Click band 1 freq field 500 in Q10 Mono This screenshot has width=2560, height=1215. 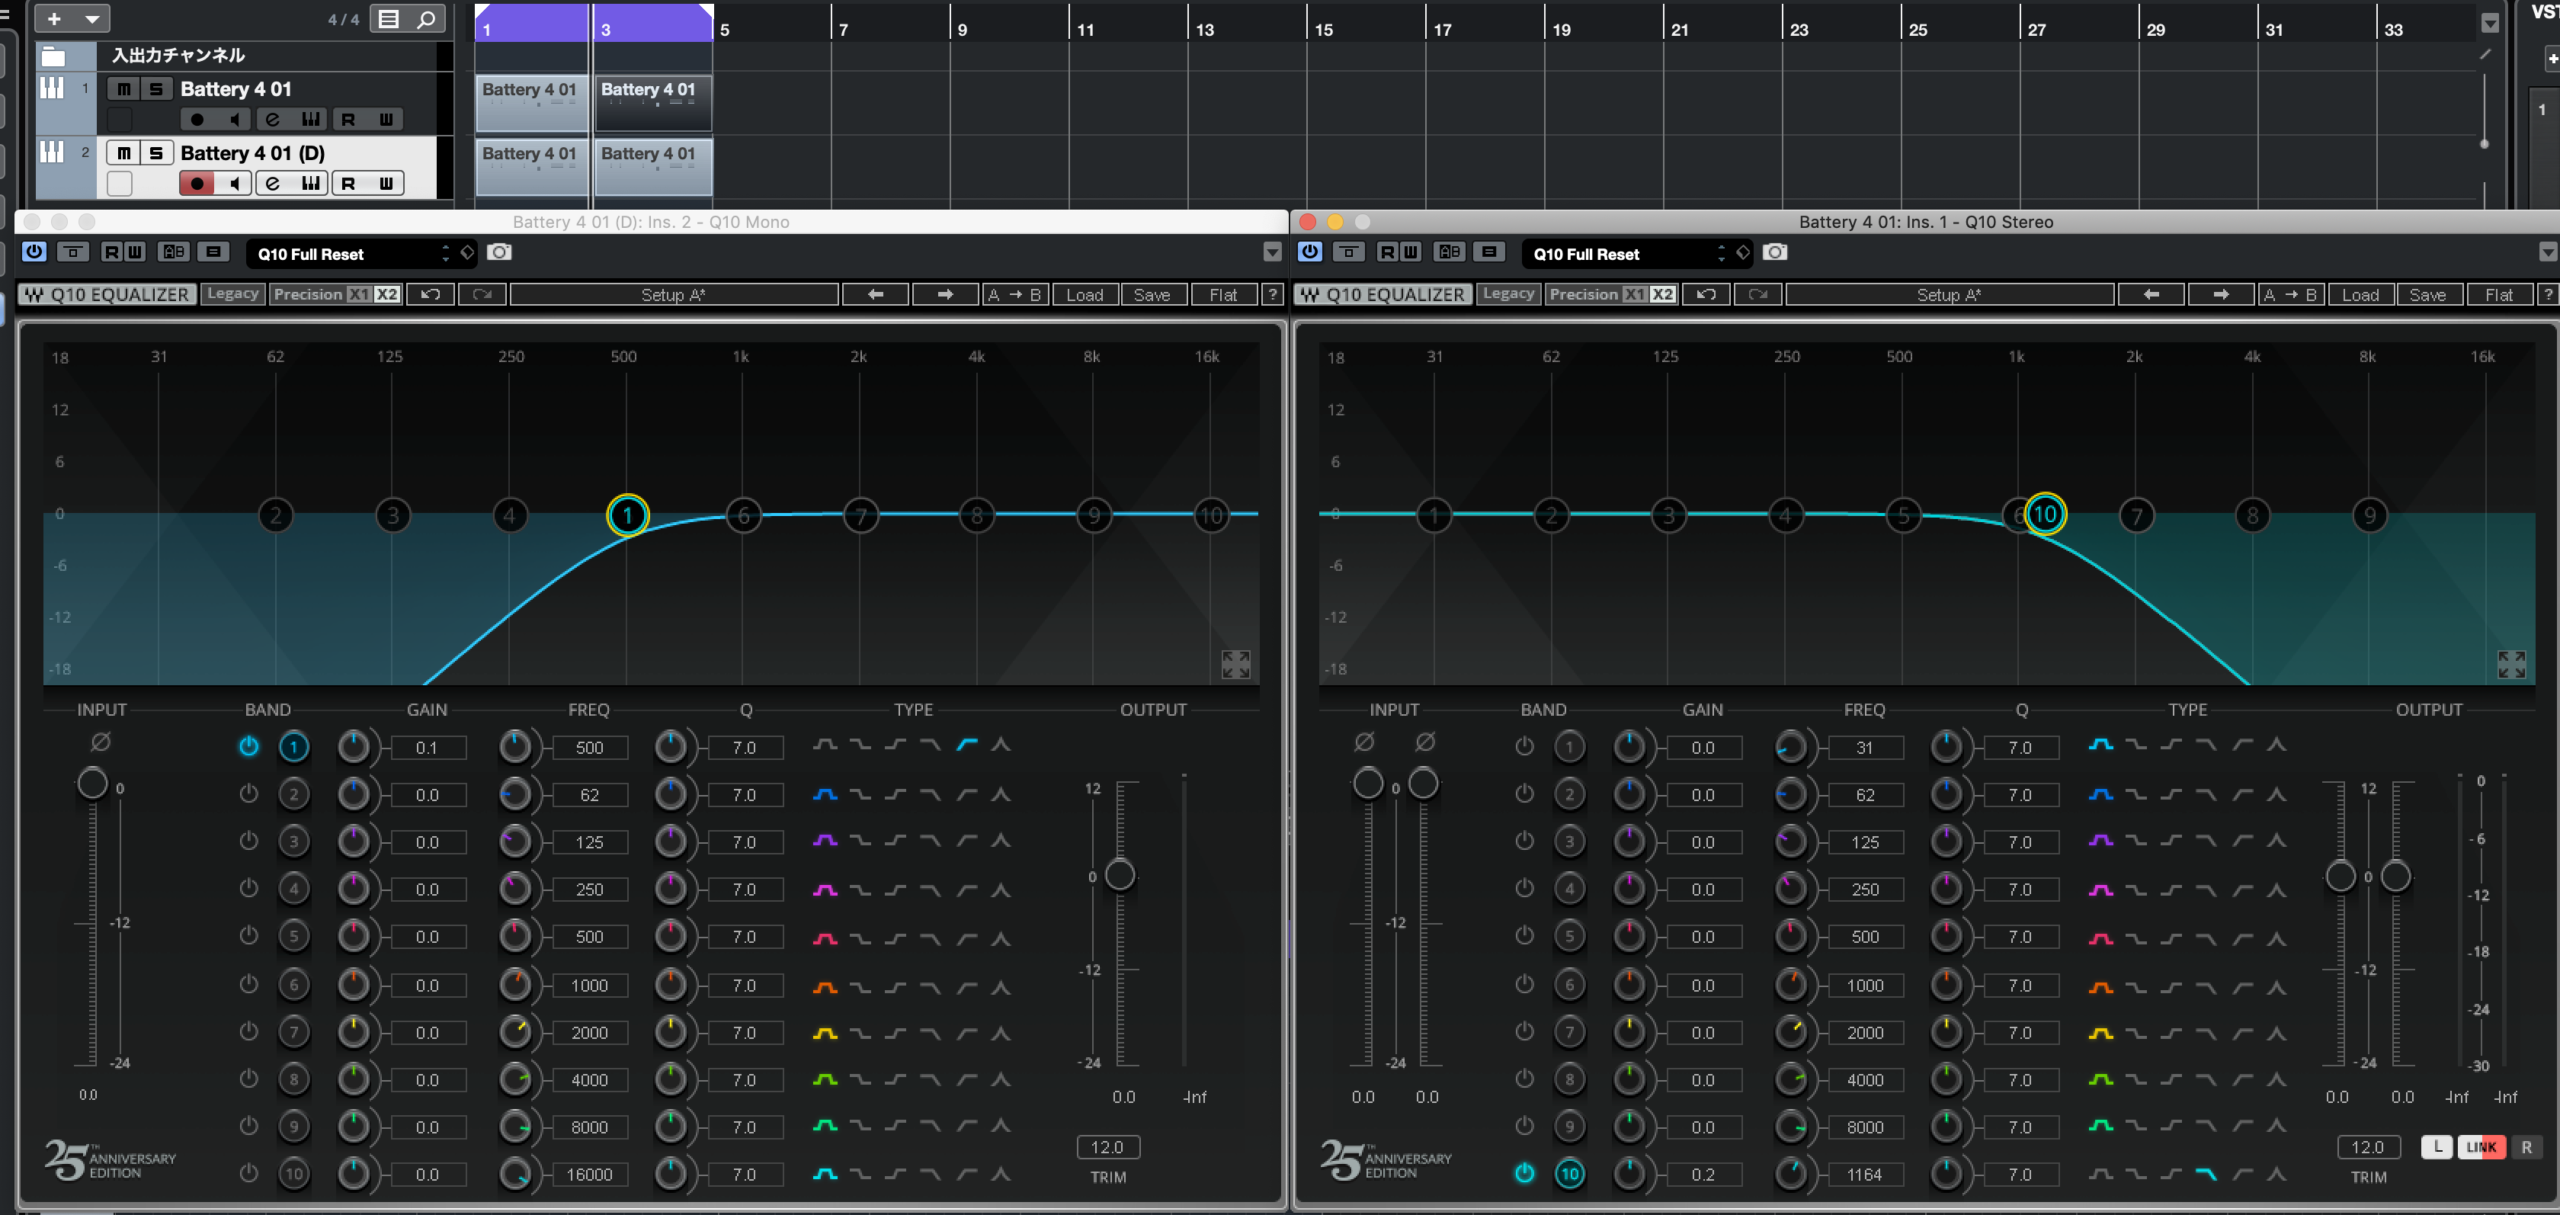click(x=590, y=748)
